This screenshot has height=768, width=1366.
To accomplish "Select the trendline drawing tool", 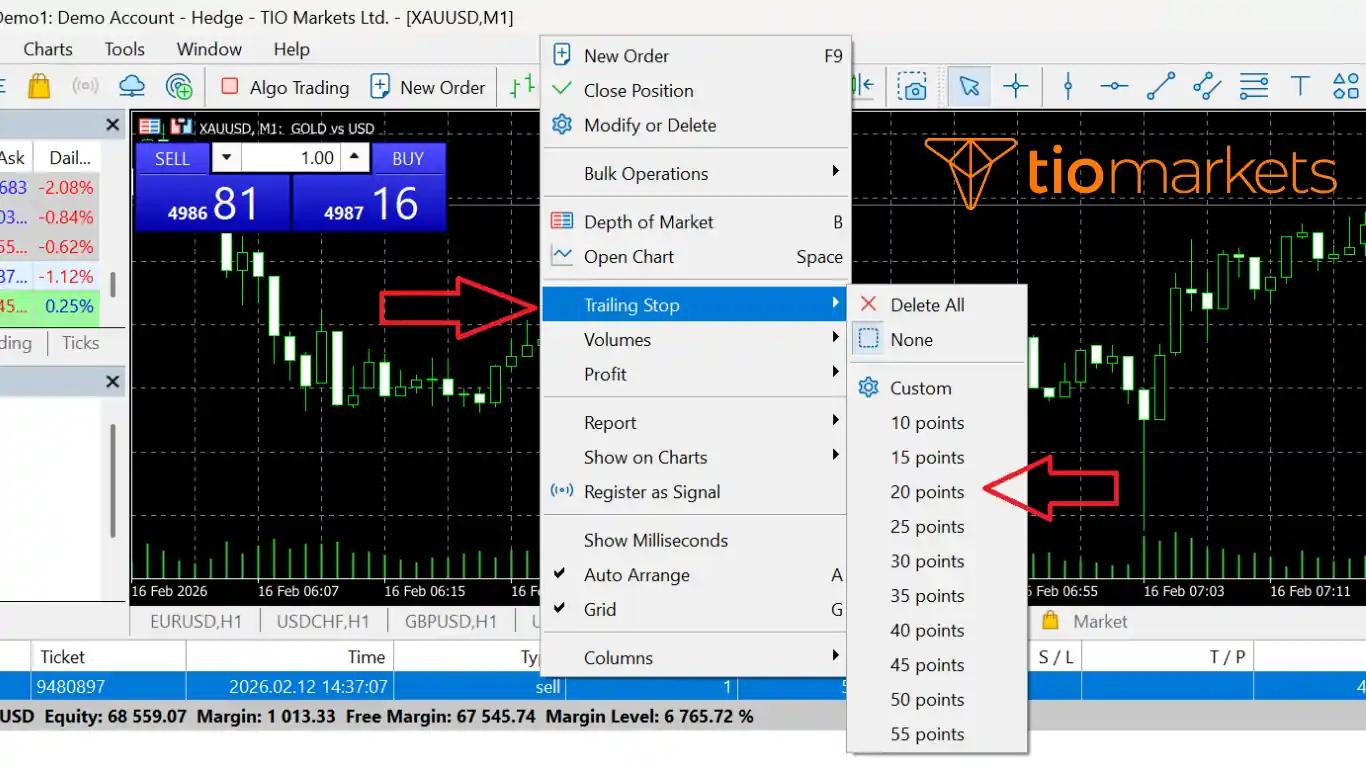I will click(1160, 86).
